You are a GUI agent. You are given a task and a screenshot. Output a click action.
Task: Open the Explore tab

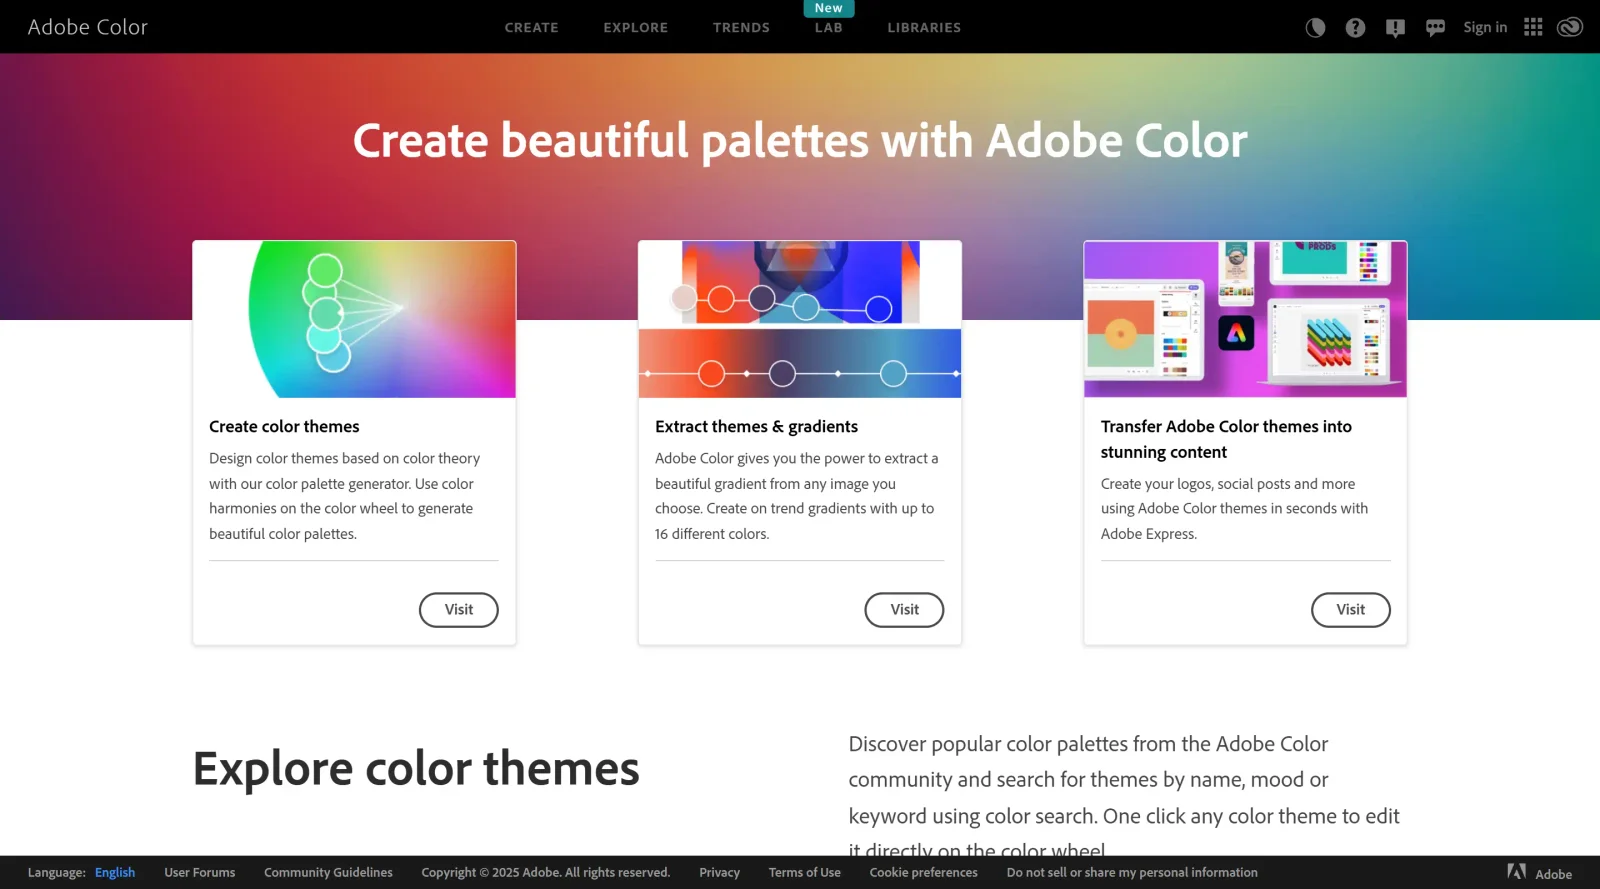click(x=636, y=28)
